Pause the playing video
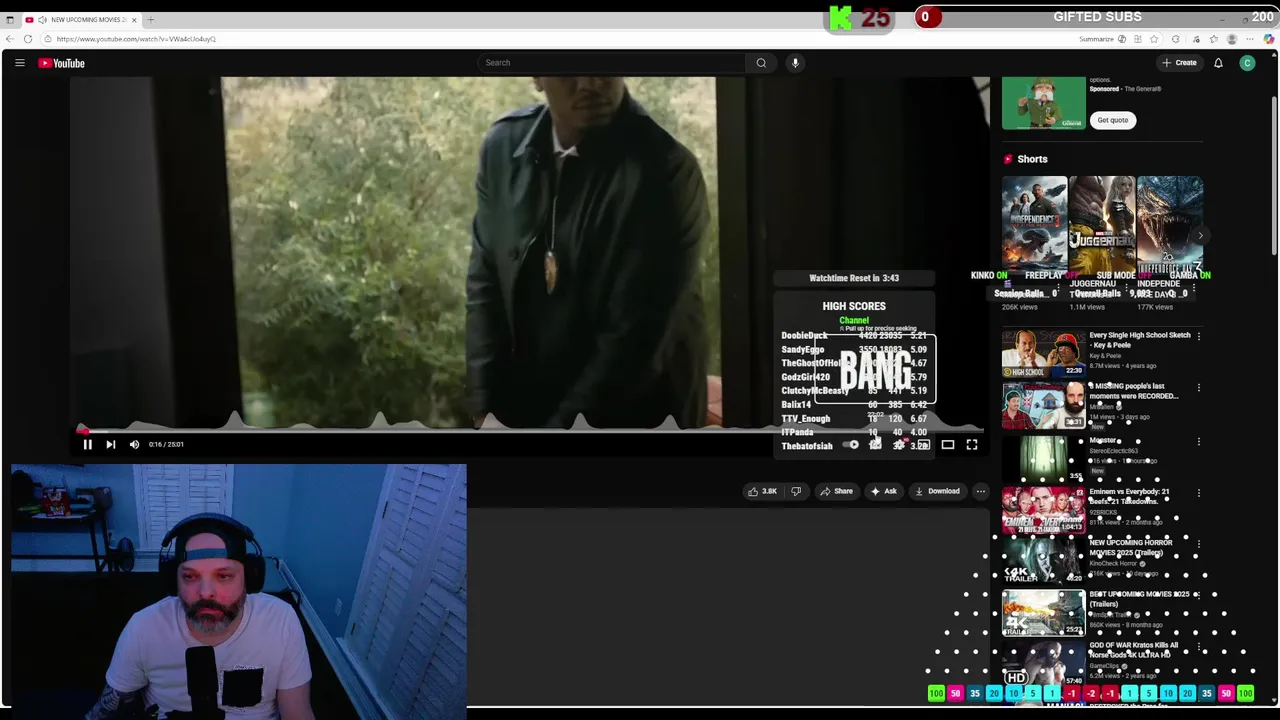The width and height of the screenshot is (1280, 720). tap(87, 444)
